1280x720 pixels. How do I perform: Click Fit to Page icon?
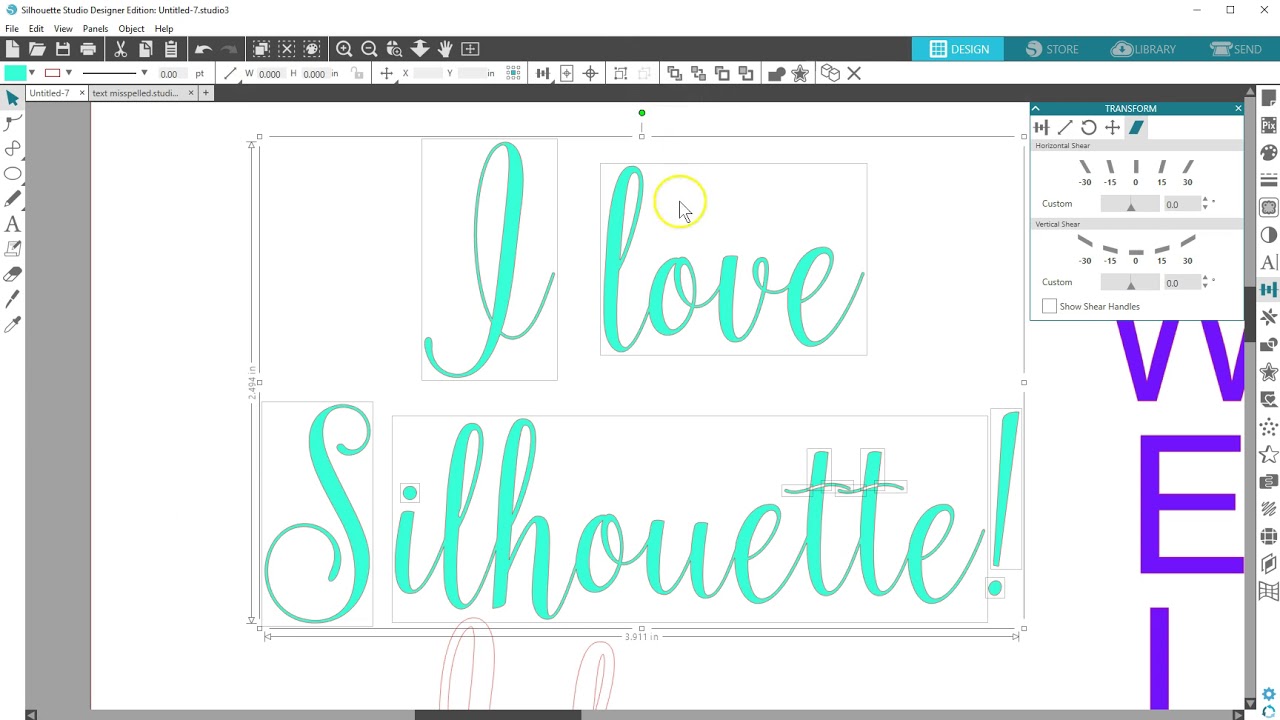[470, 49]
